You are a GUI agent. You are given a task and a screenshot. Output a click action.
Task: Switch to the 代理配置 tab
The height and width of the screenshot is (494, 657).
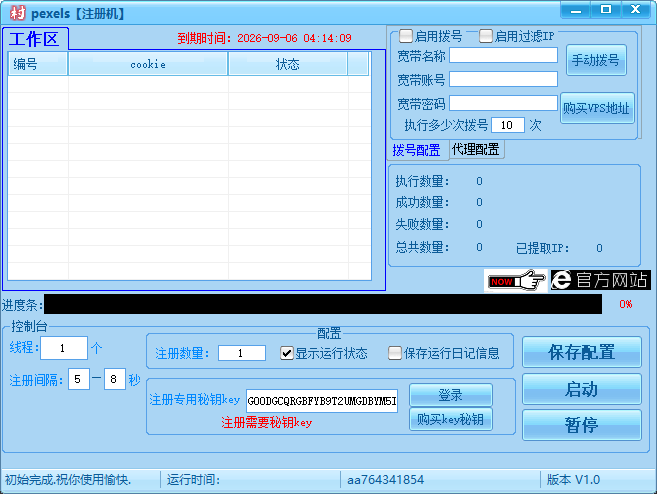[476, 150]
